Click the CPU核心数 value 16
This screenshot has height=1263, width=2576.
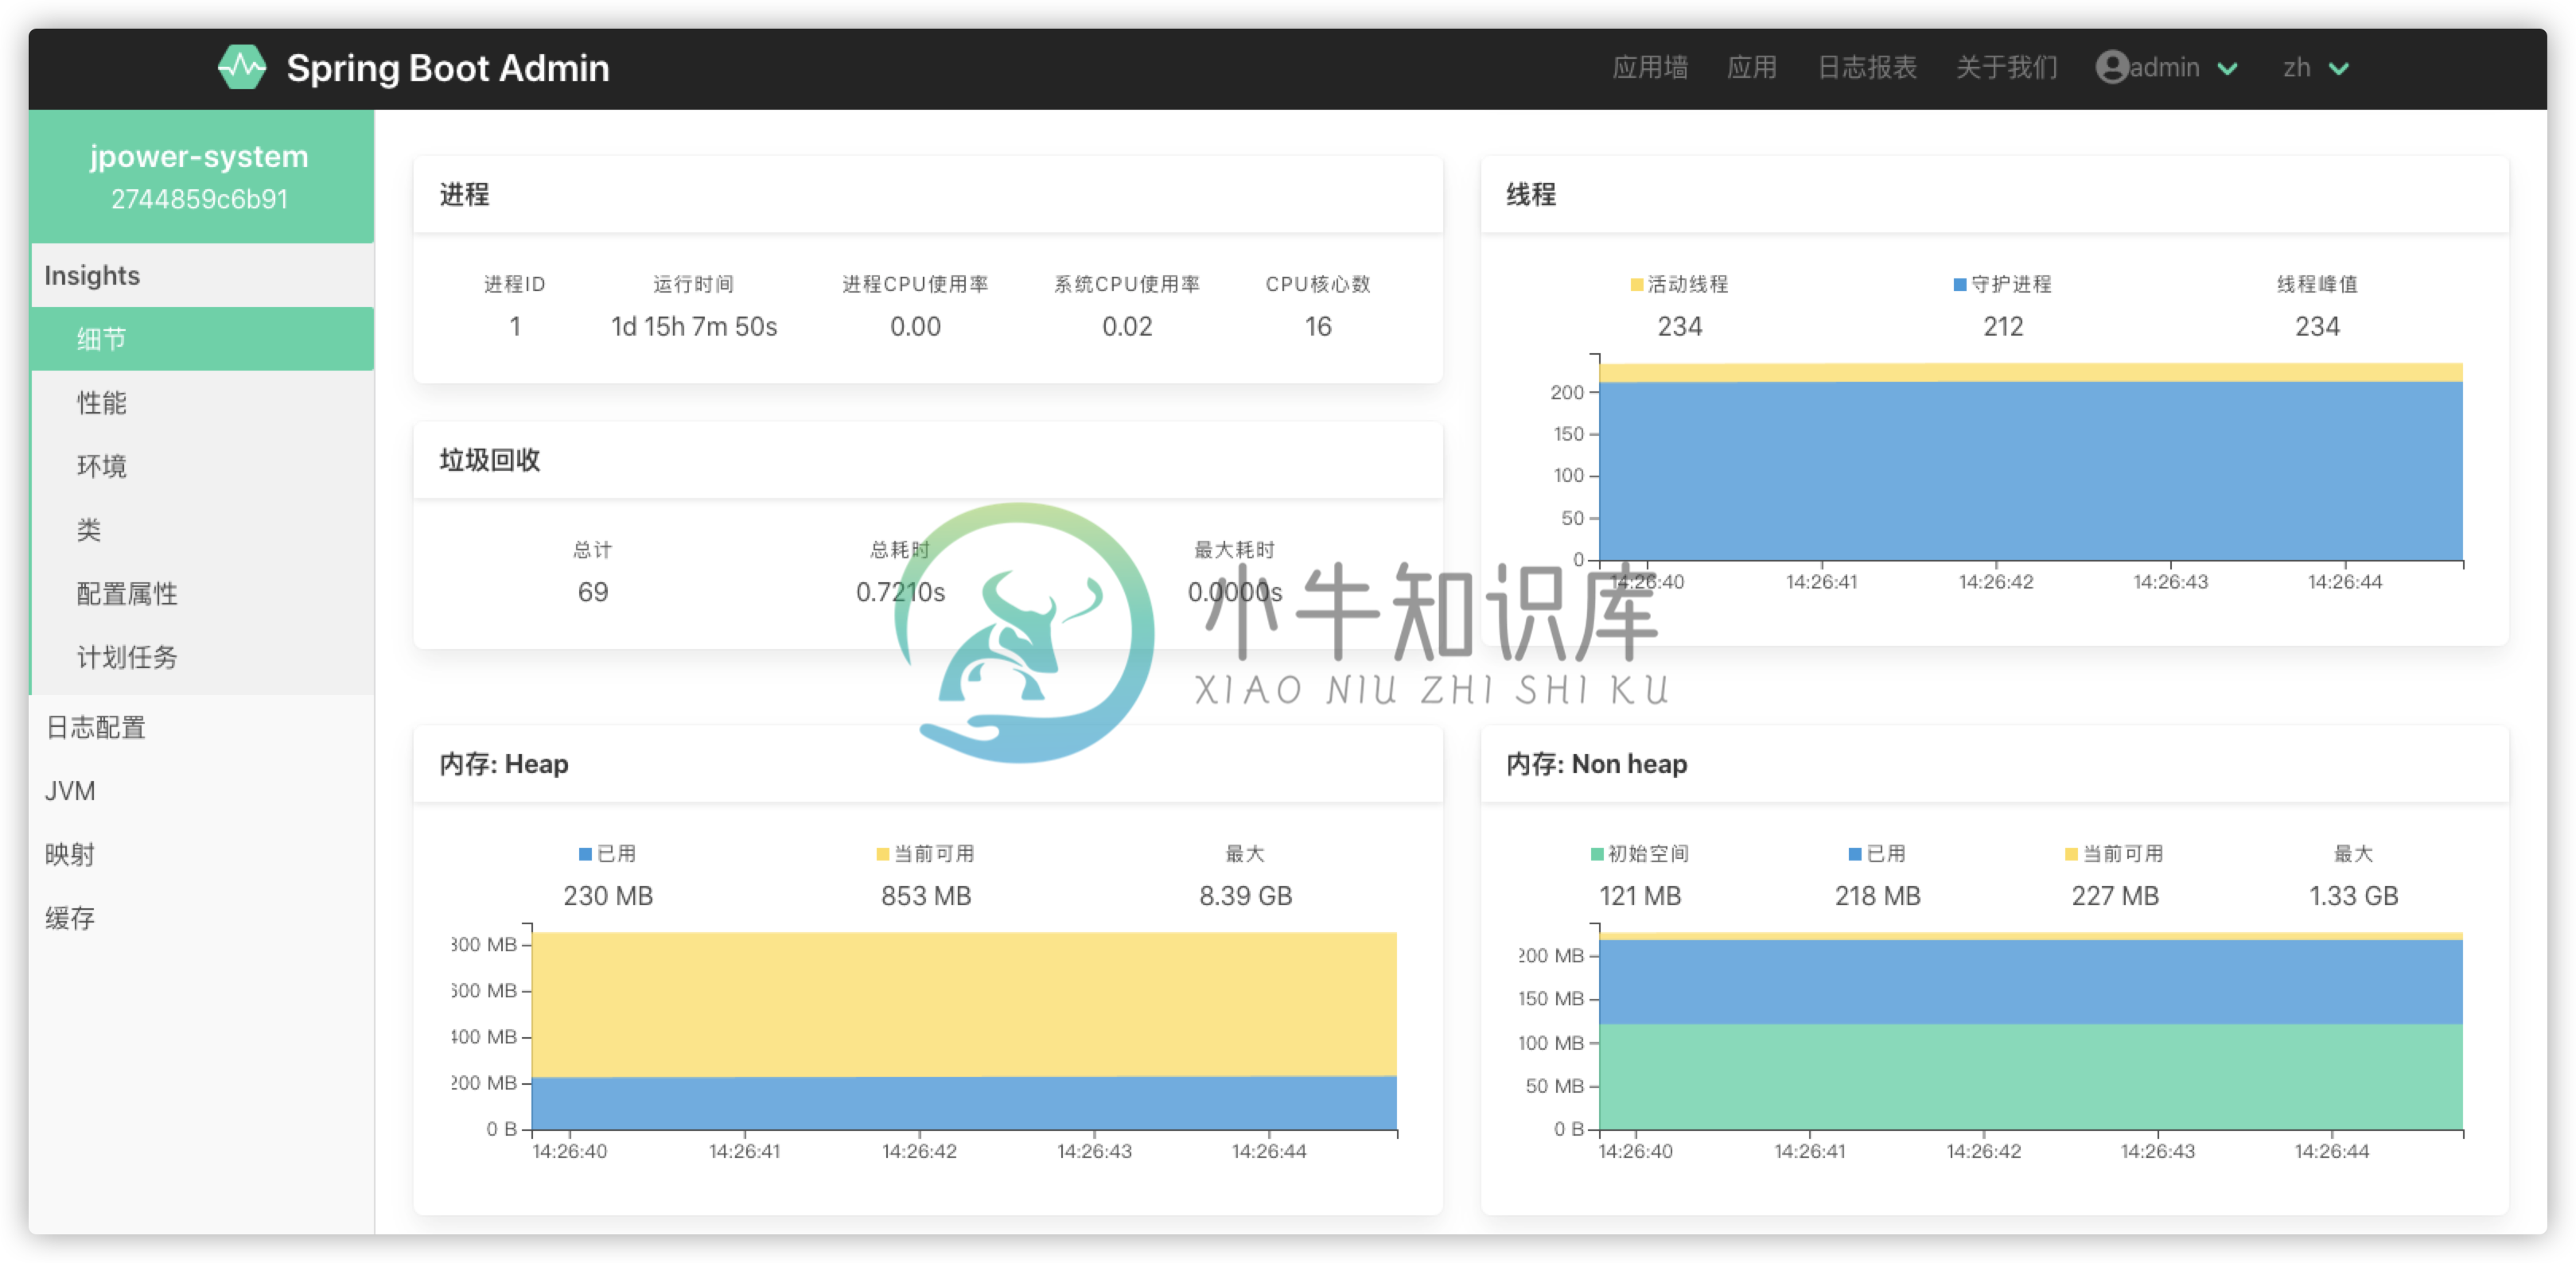(x=1318, y=327)
